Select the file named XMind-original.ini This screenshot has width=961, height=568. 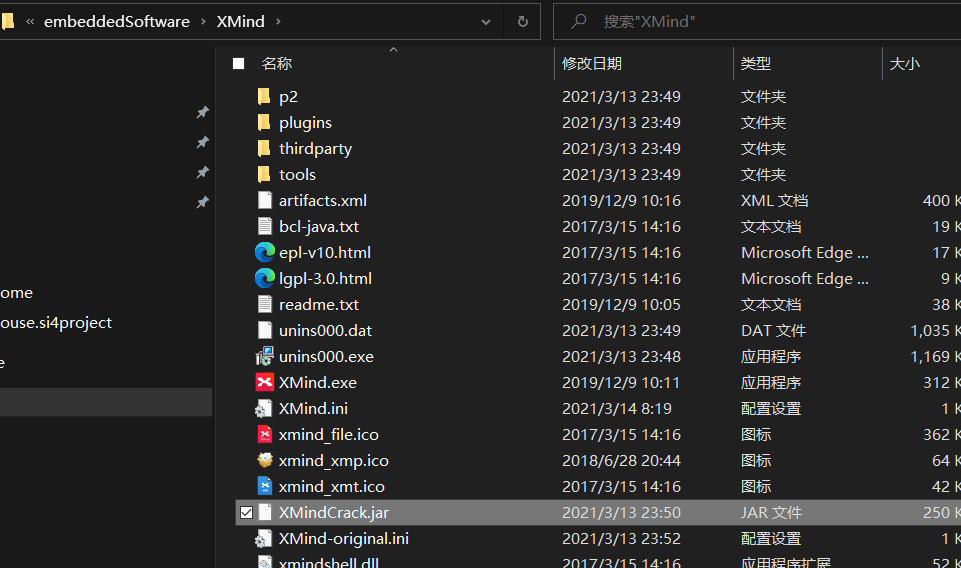coord(344,539)
